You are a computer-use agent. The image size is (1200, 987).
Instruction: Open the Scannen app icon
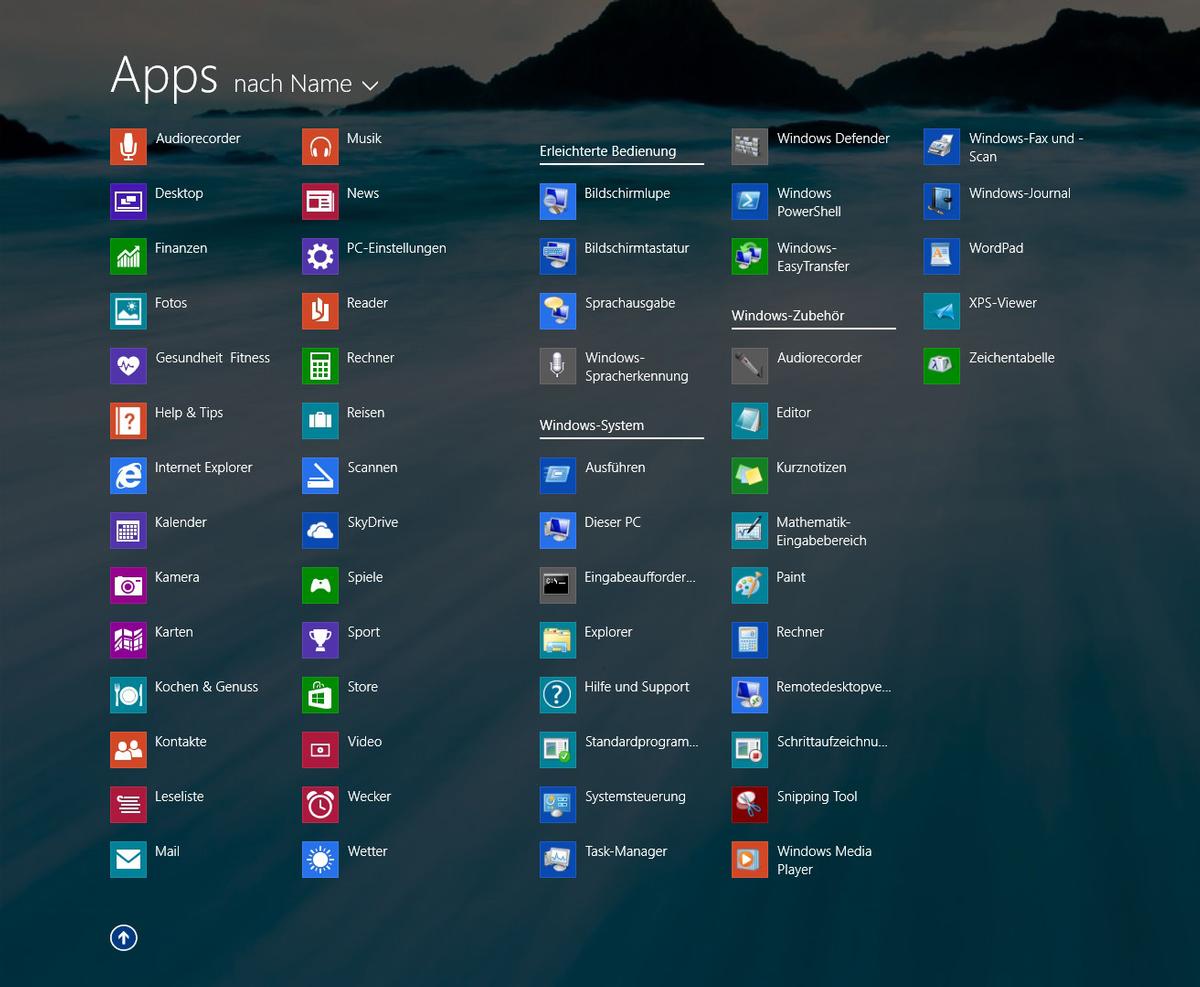[320, 477]
